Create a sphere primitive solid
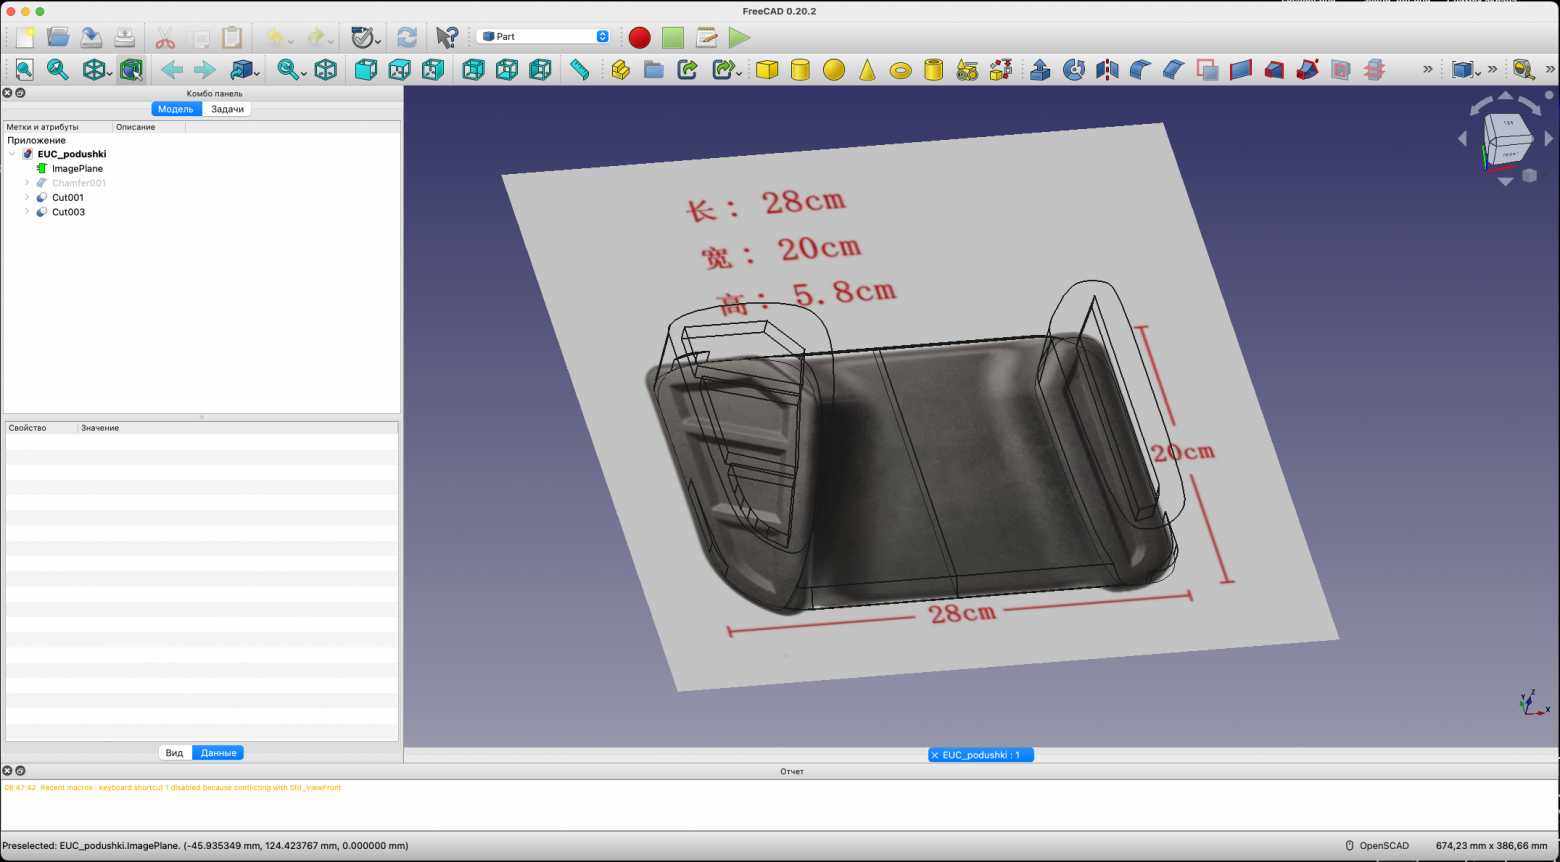 tap(834, 69)
